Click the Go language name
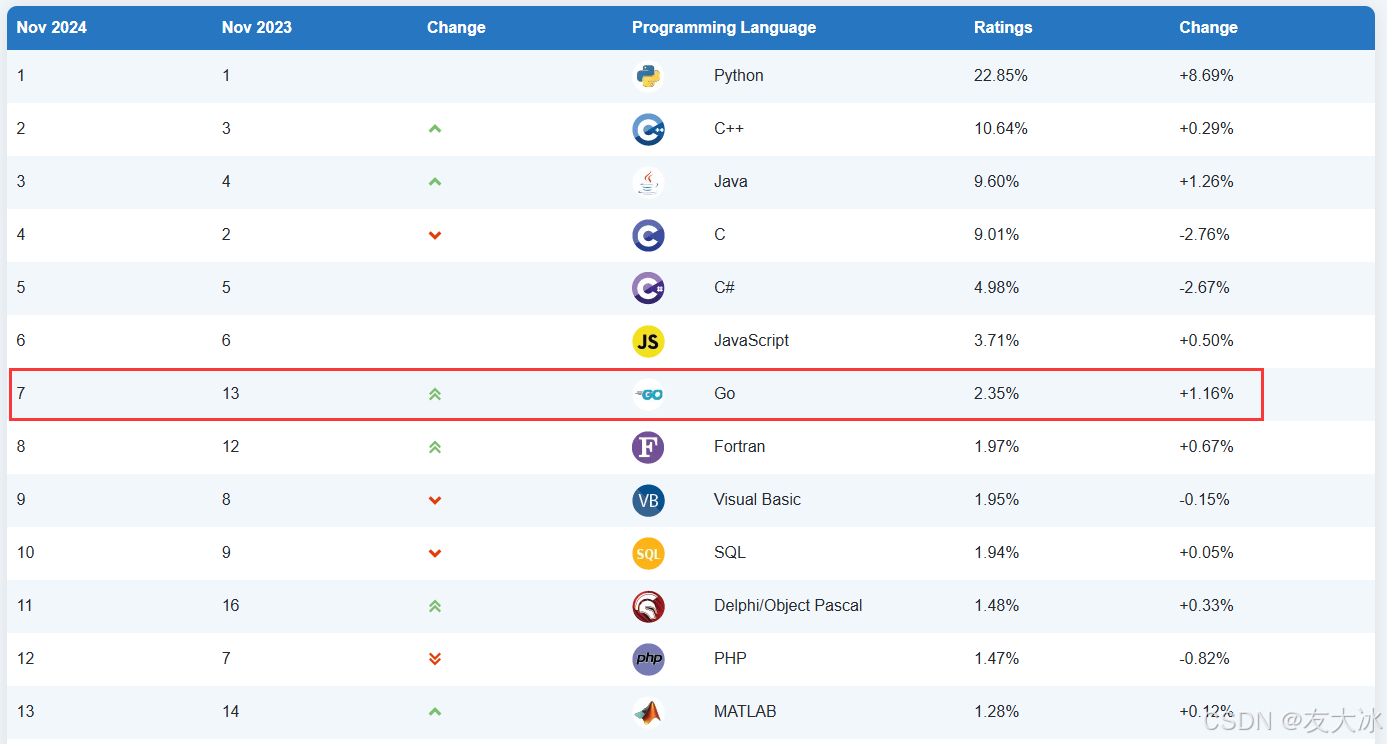The width and height of the screenshot is (1387, 744). pyautogui.click(x=725, y=394)
